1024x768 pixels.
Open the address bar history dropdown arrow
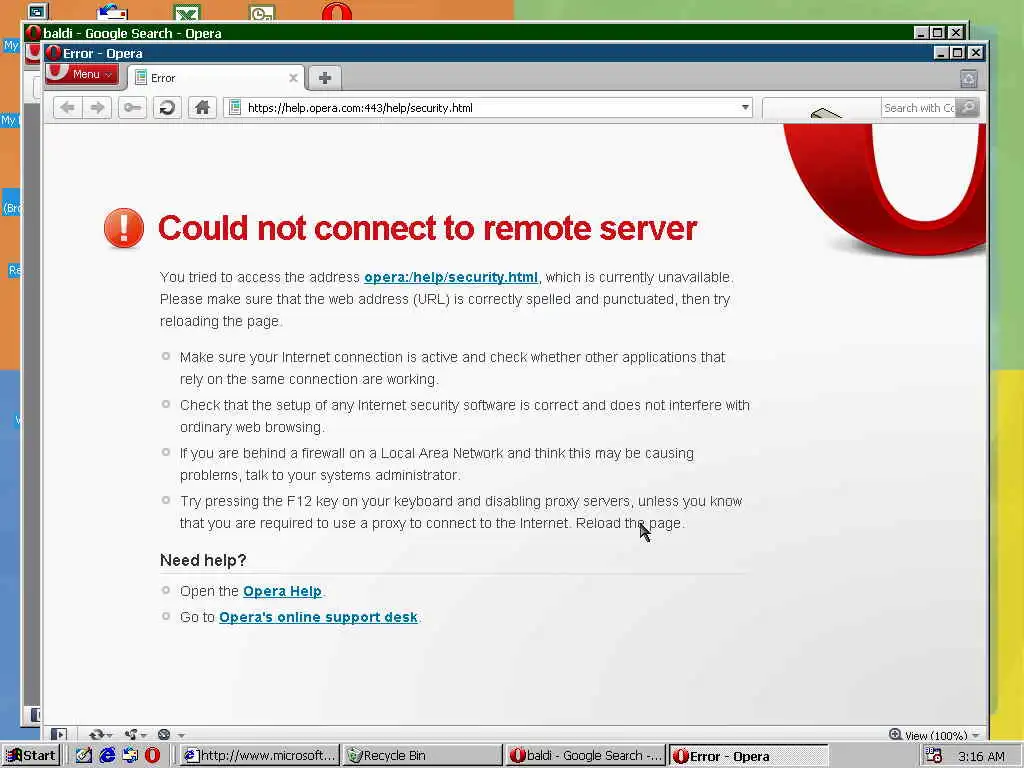[744, 108]
